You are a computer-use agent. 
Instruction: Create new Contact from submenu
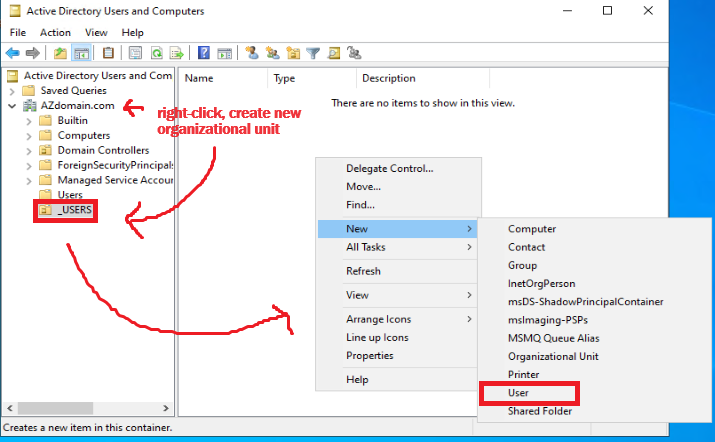pyautogui.click(x=595, y=247)
